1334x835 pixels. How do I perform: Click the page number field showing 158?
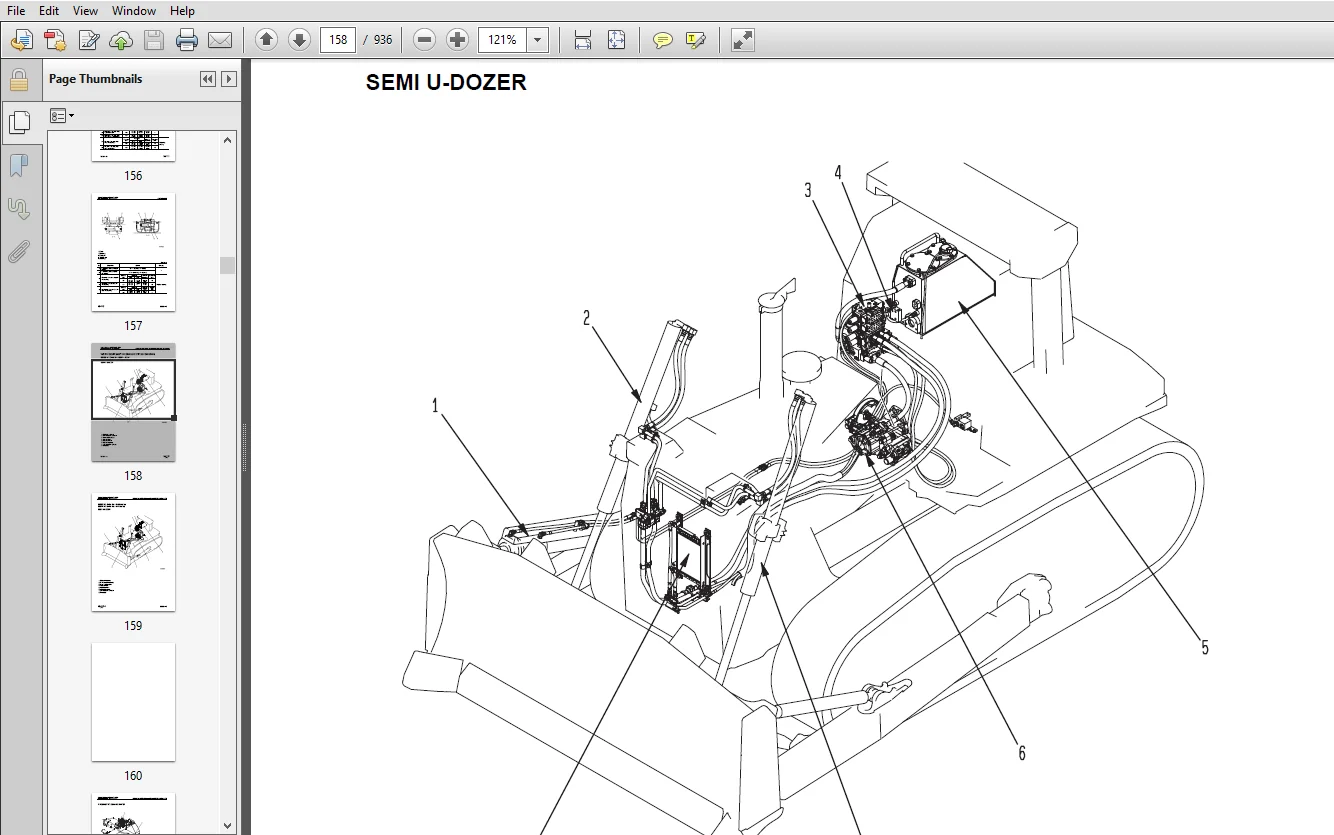point(339,40)
